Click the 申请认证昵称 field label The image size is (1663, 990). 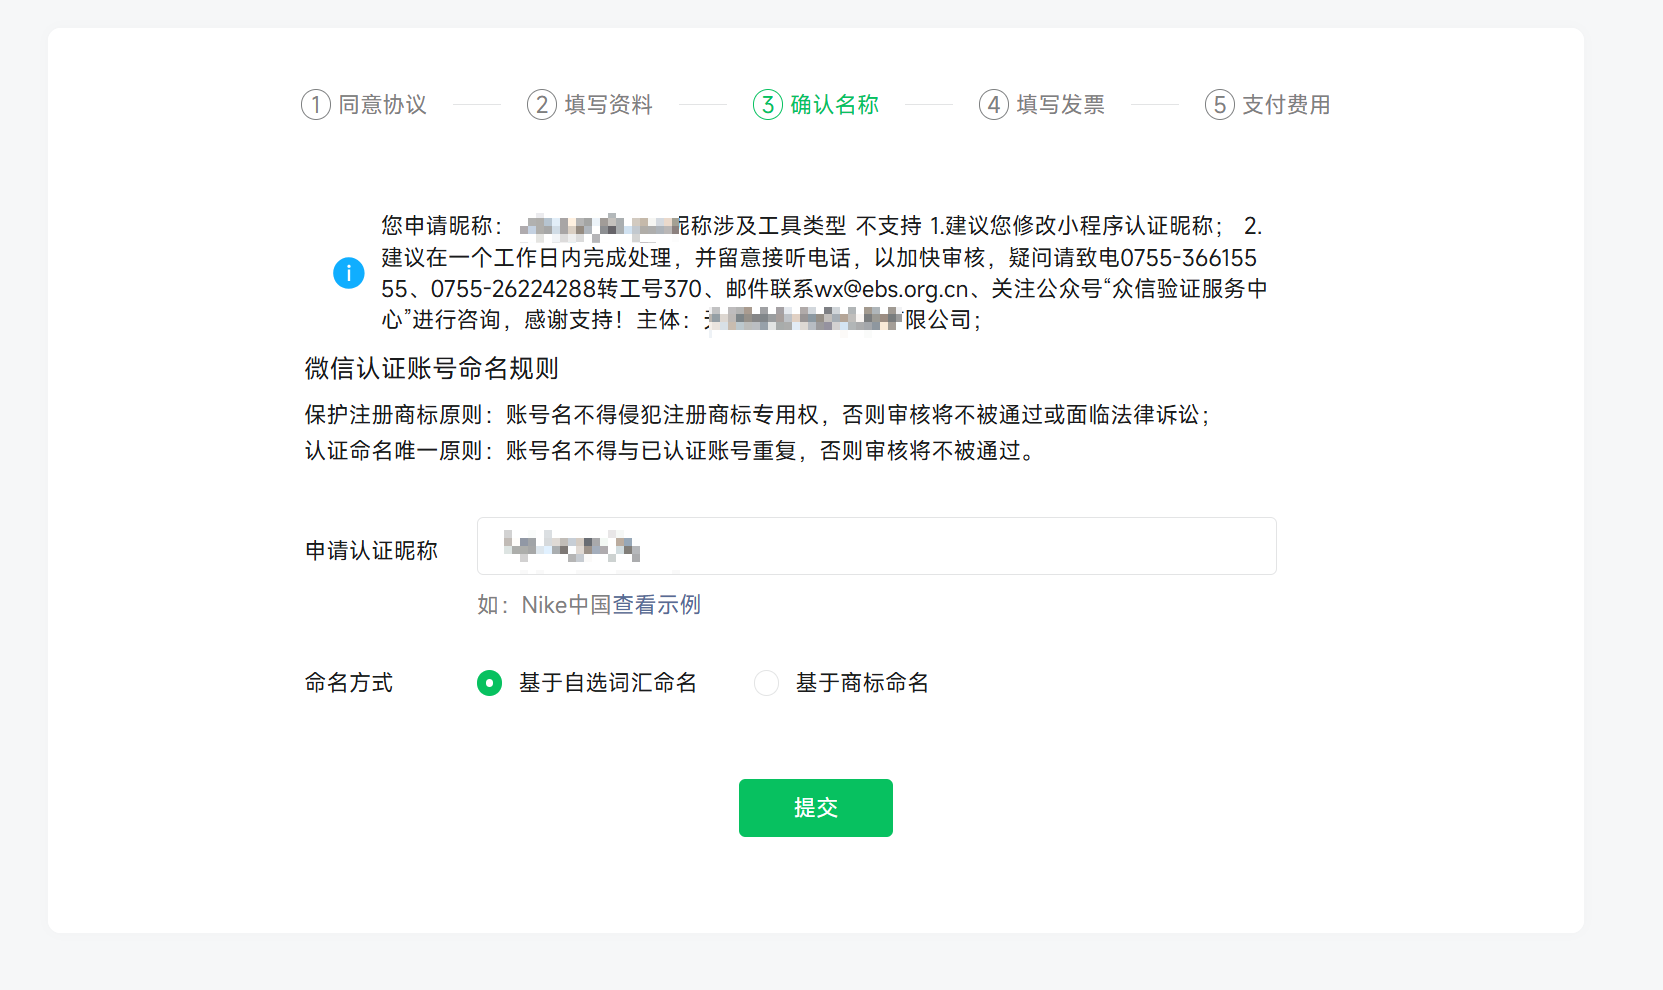(372, 551)
